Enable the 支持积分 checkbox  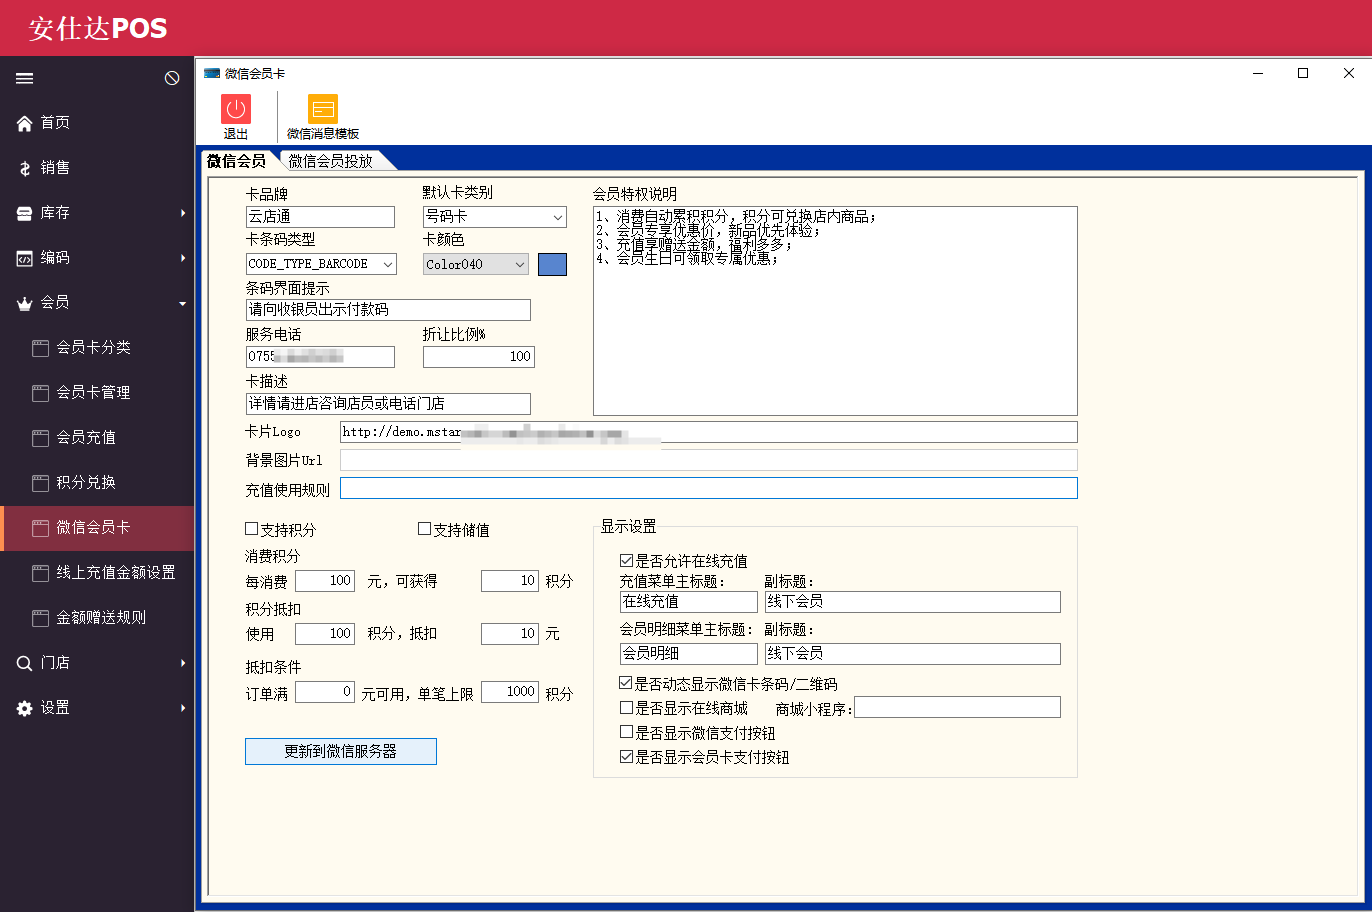pos(252,529)
